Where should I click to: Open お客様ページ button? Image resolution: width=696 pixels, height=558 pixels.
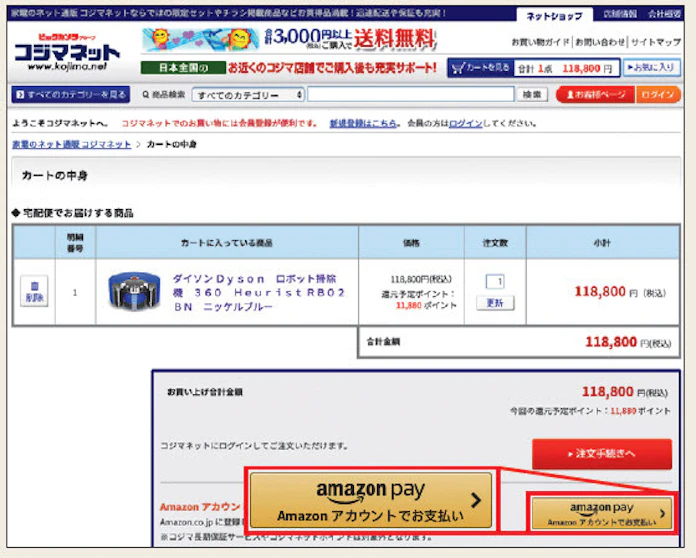pos(595,95)
